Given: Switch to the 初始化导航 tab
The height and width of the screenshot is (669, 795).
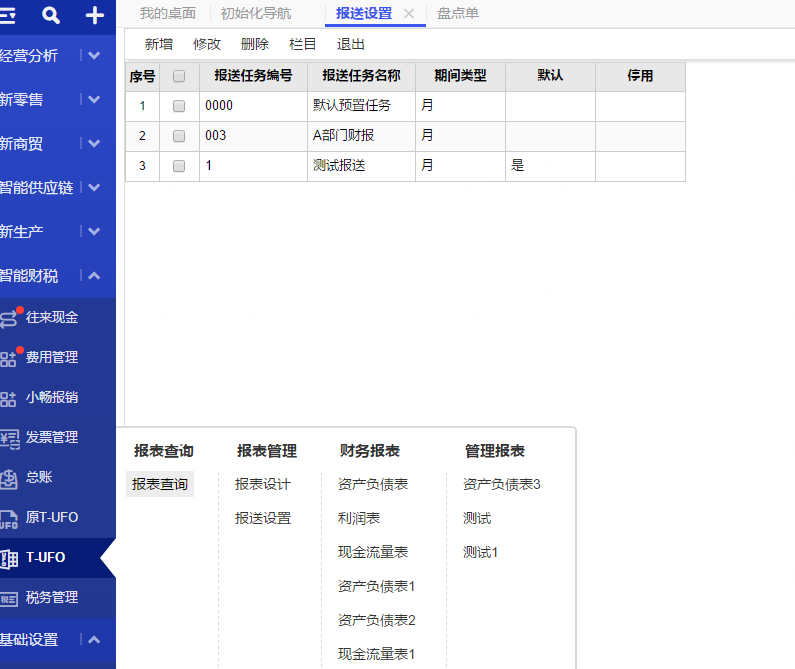Looking at the screenshot, I should coord(256,13).
